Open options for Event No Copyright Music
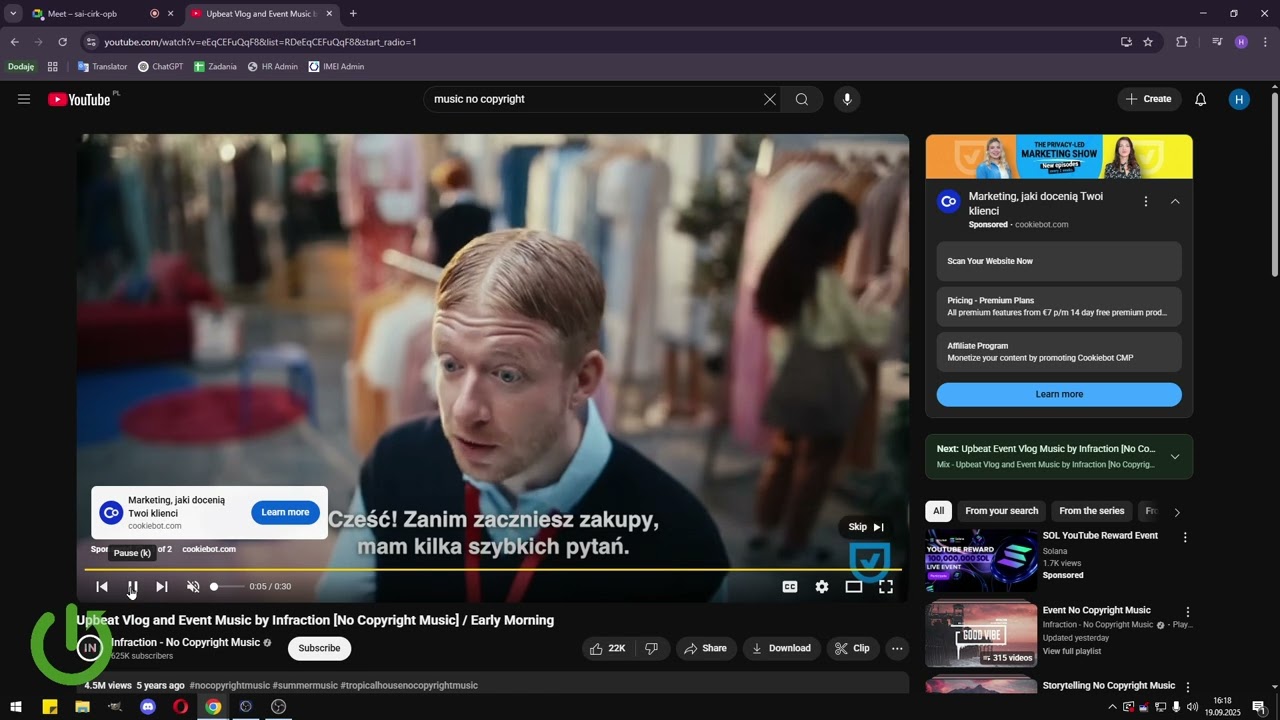Viewport: 1280px width, 720px height. (x=1188, y=612)
